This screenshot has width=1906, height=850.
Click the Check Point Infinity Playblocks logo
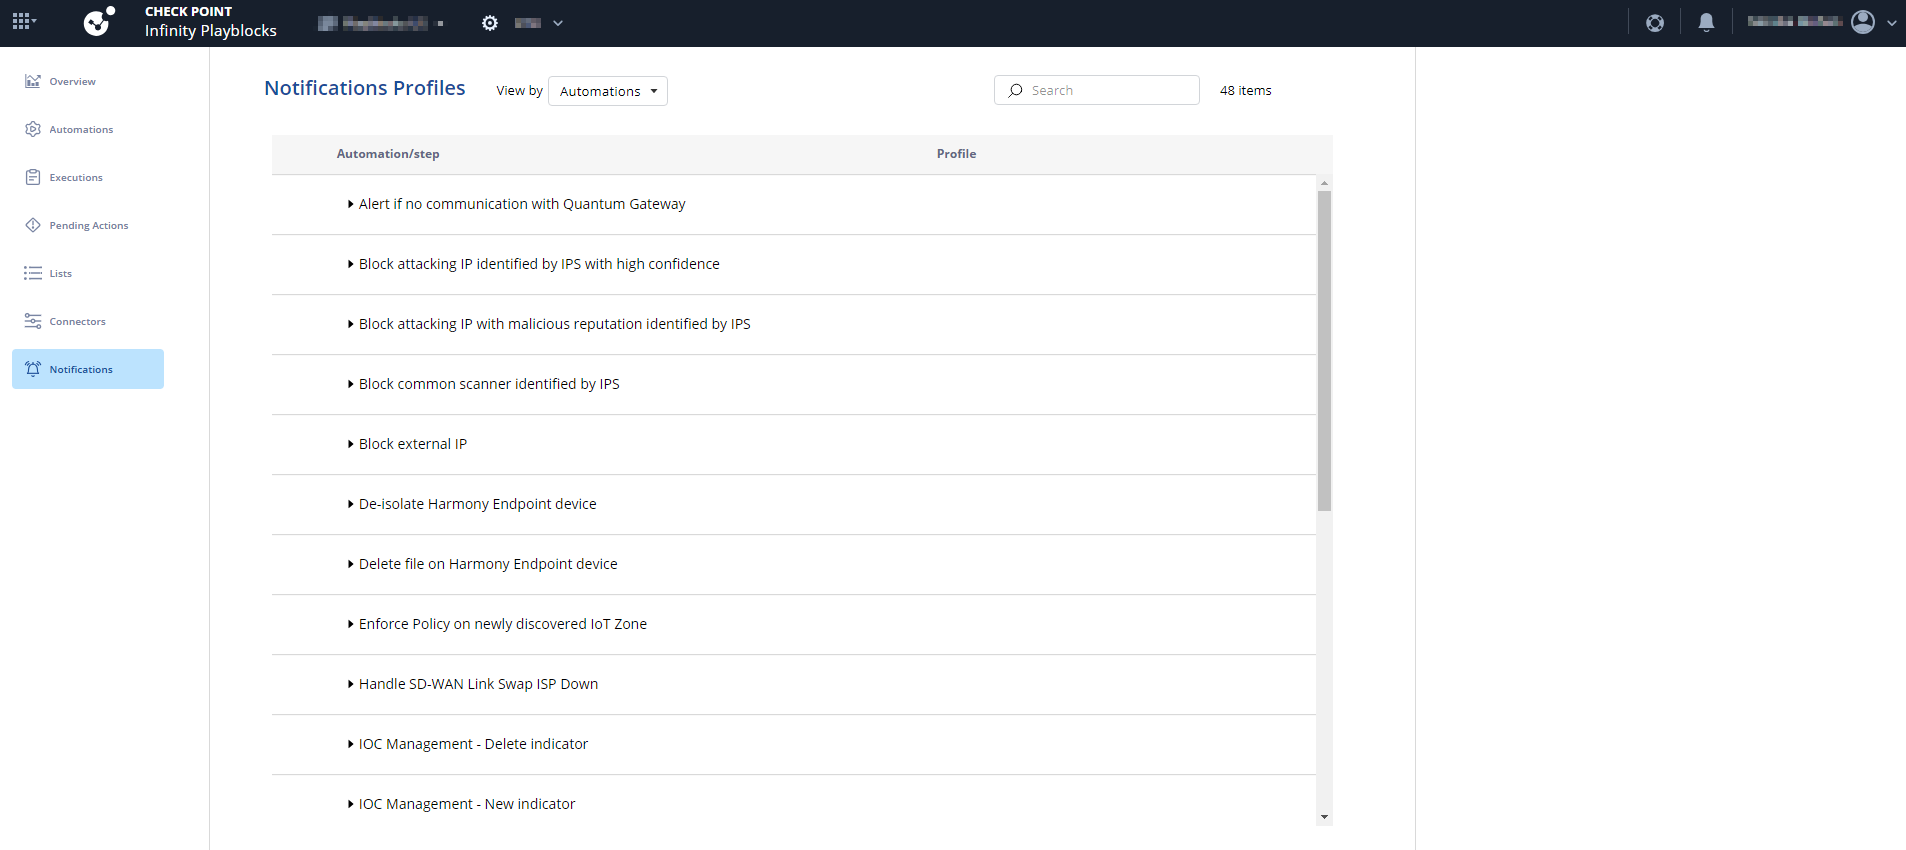click(x=99, y=22)
